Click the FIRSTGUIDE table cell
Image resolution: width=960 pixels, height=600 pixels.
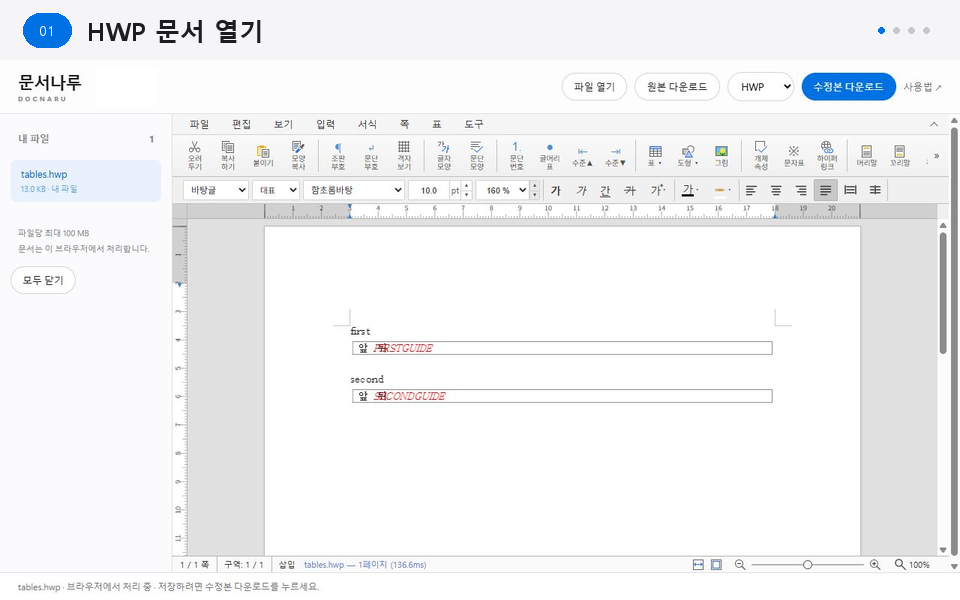[562, 348]
